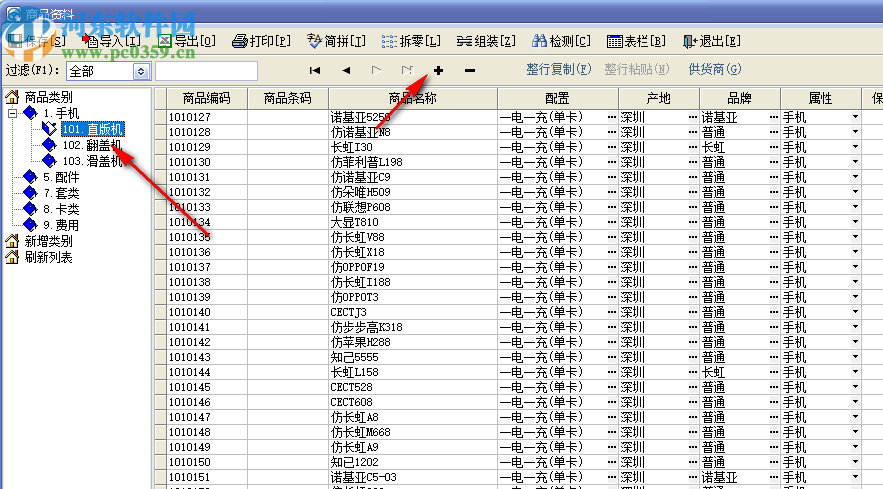Click the Import (导入) toolbar button
Screen dimensions: 883x489
tap(113, 41)
